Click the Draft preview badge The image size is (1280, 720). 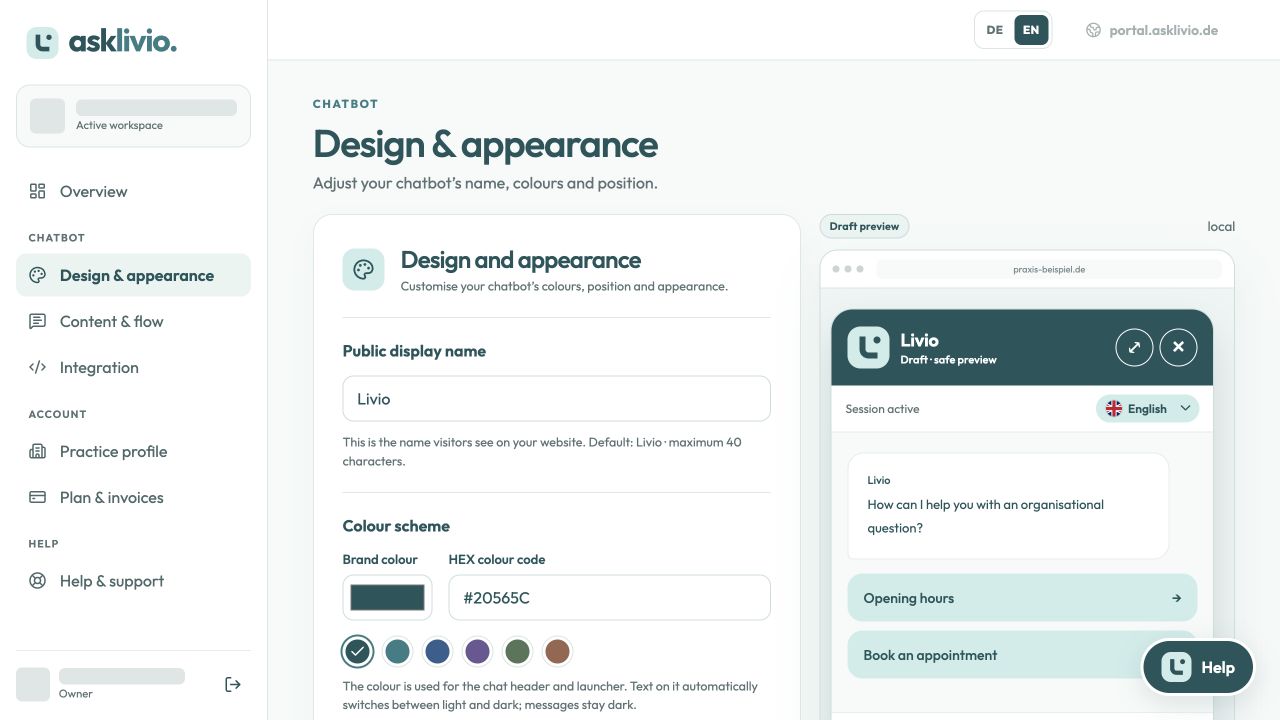click(x=864, y=226)
